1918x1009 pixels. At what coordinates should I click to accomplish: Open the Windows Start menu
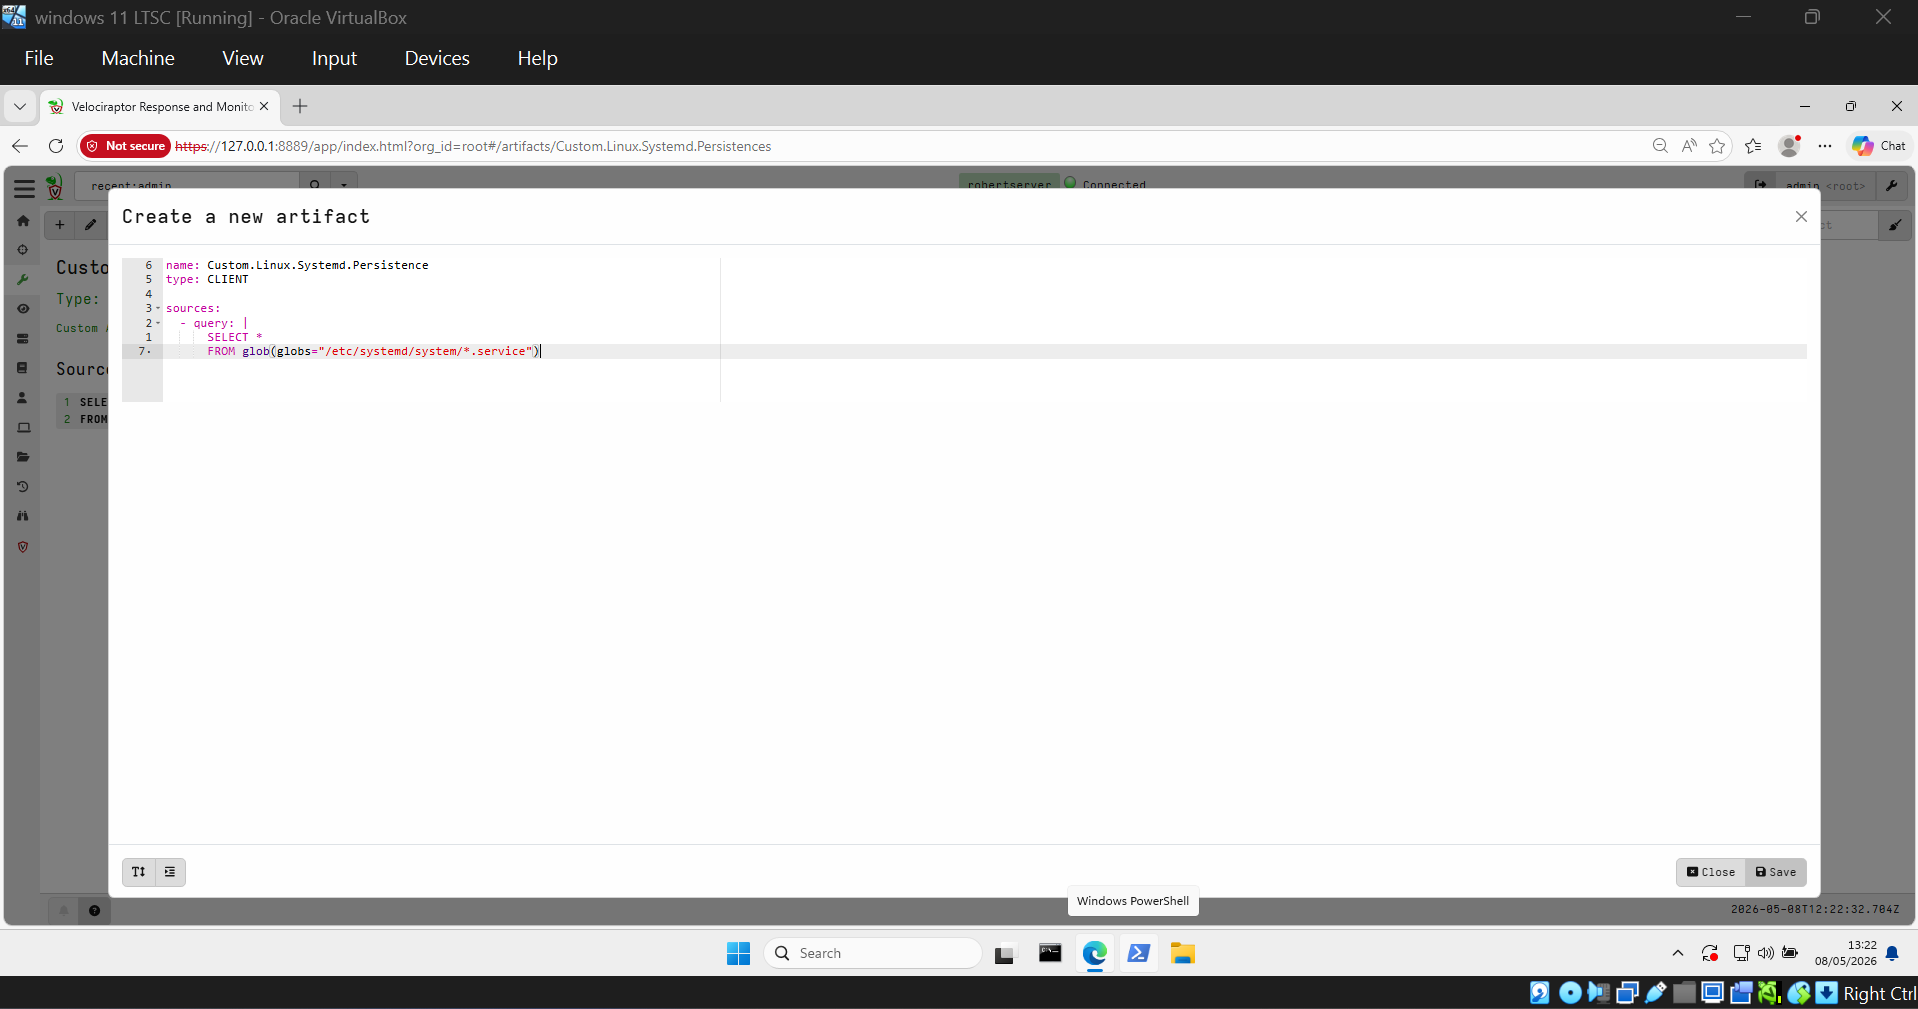tap(738, 953)
